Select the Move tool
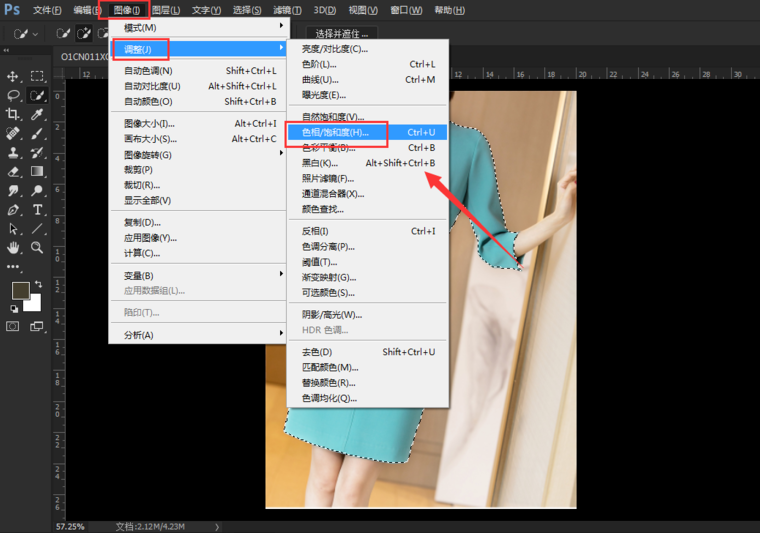760x533 pixels. [13, 76]
